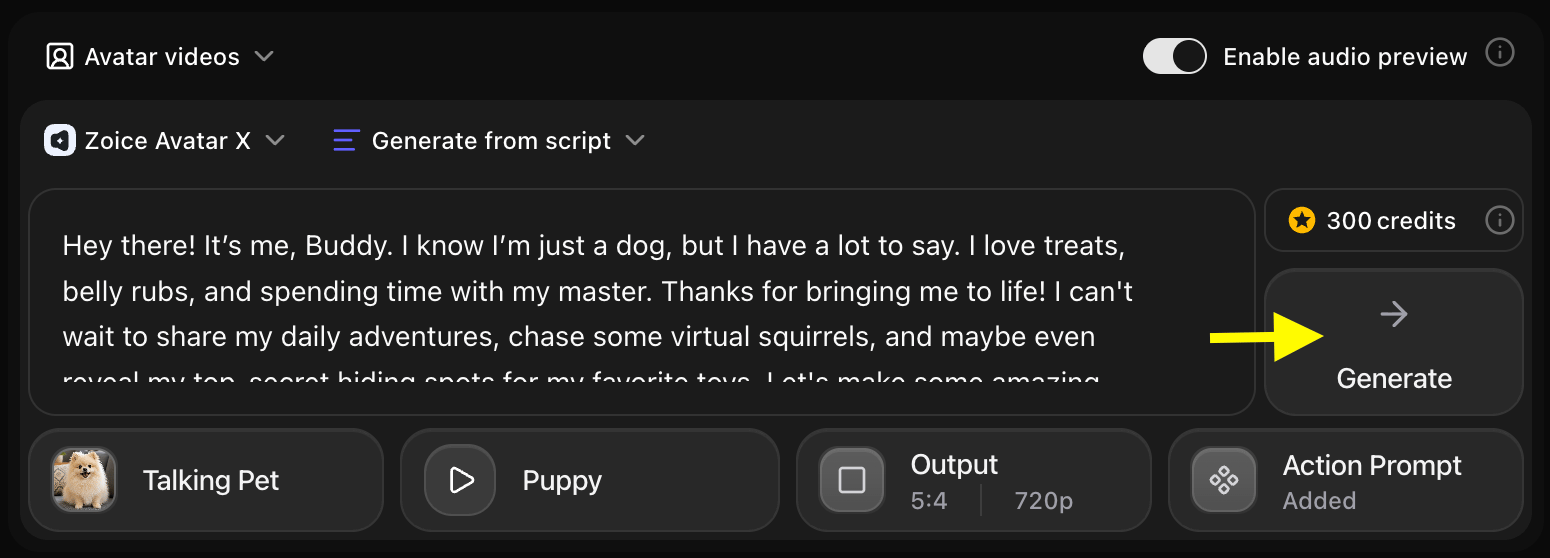Click the gold star credits icon

[1301, 221]
